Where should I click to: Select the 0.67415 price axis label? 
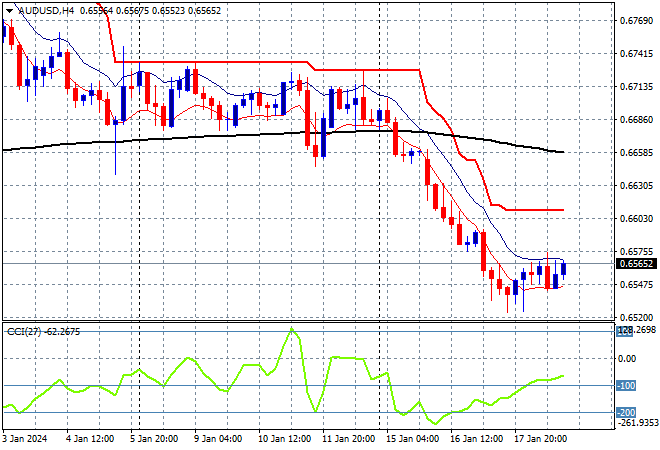tap(636, 54)
